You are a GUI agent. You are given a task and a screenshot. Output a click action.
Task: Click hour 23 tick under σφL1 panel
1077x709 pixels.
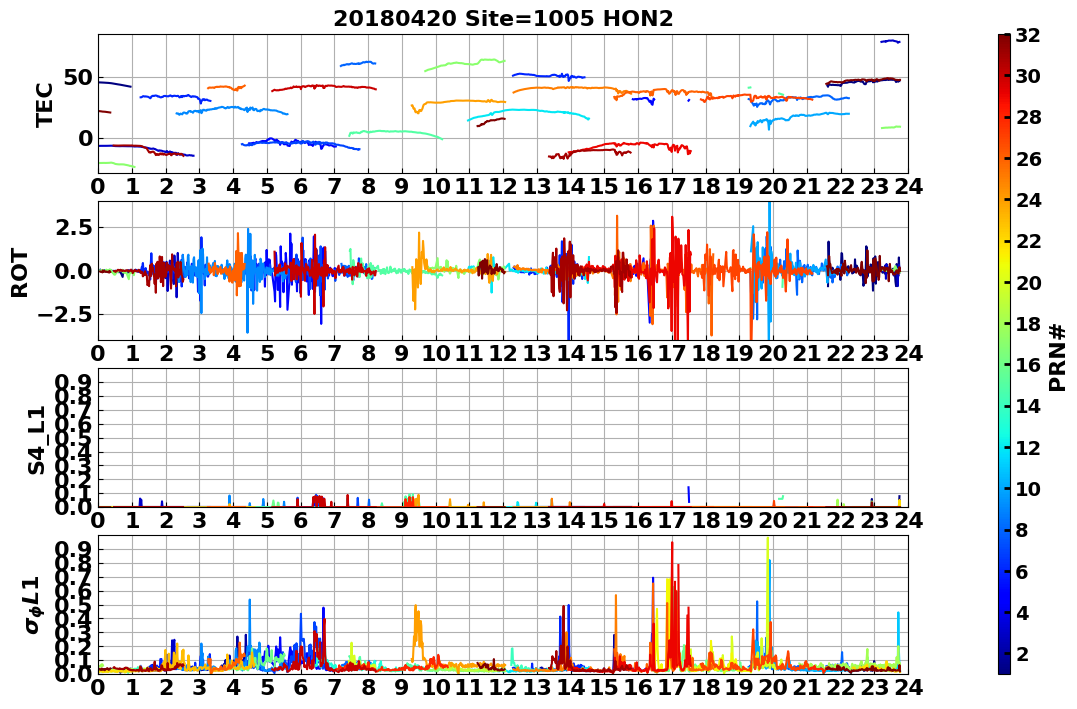pyautogui.click(x=874, y=687)
